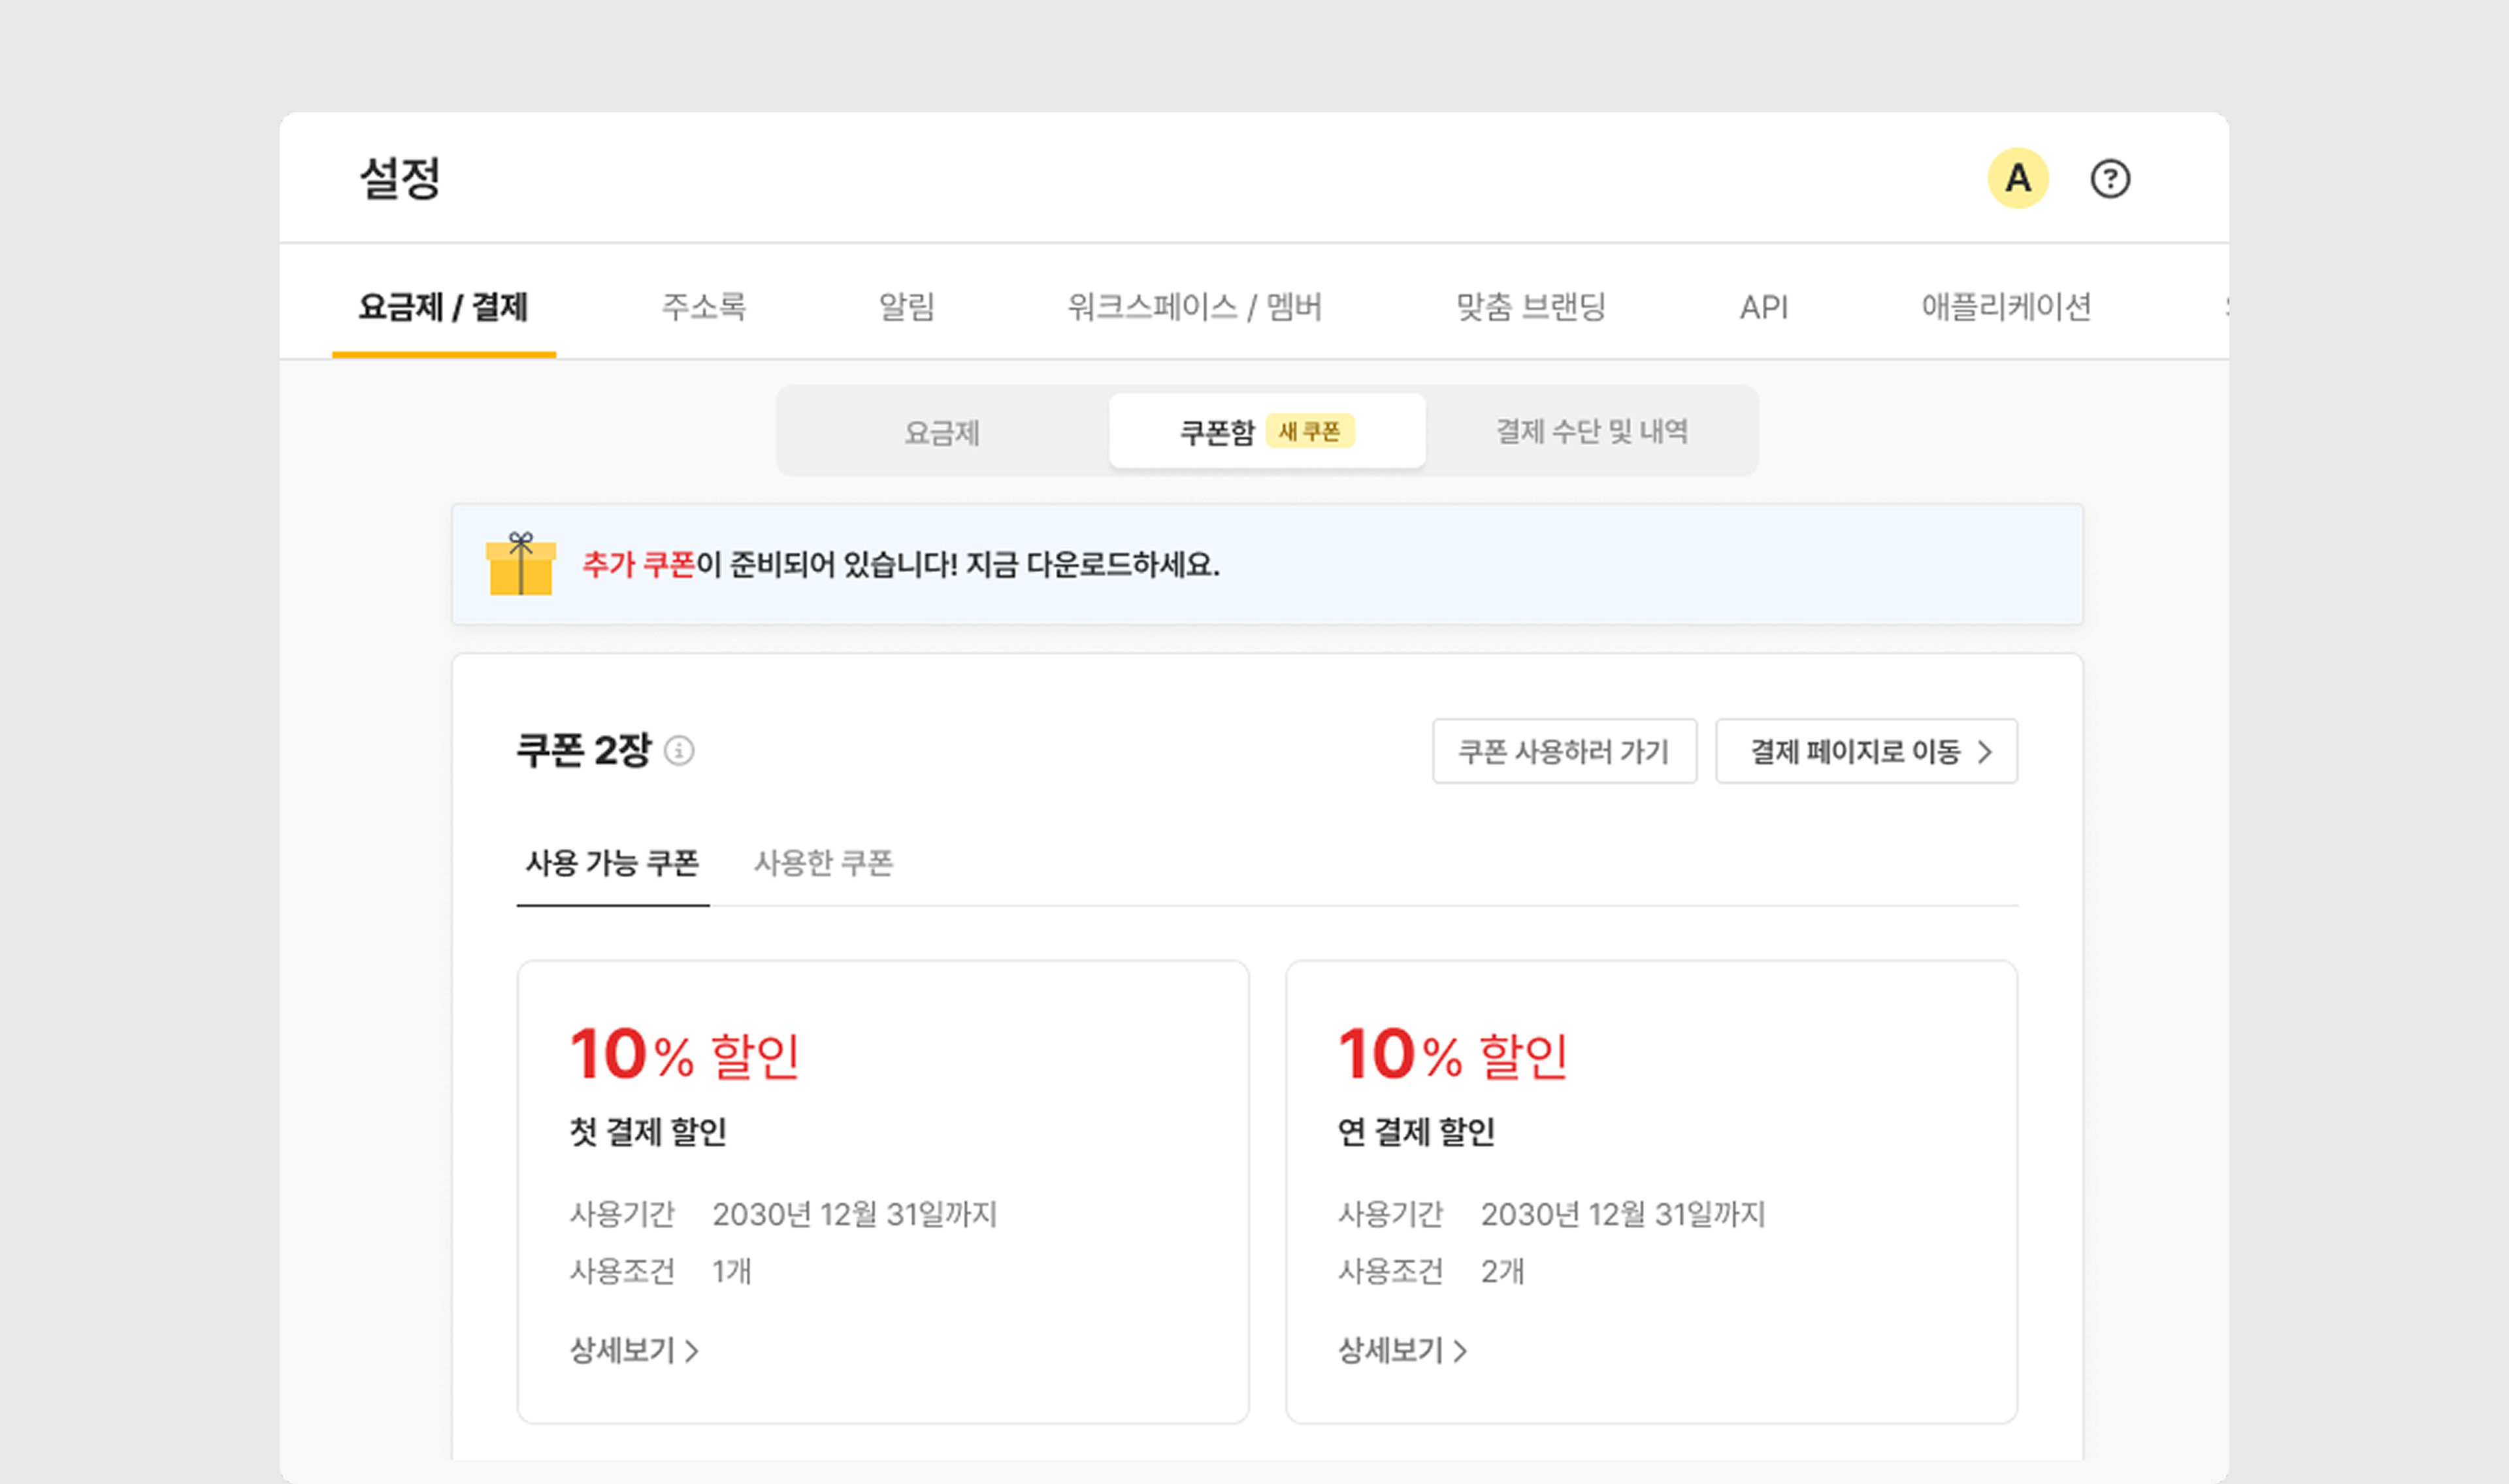
Task: Select the 쿠폰함 sub-tab
Action: [x=1217, y=432]
